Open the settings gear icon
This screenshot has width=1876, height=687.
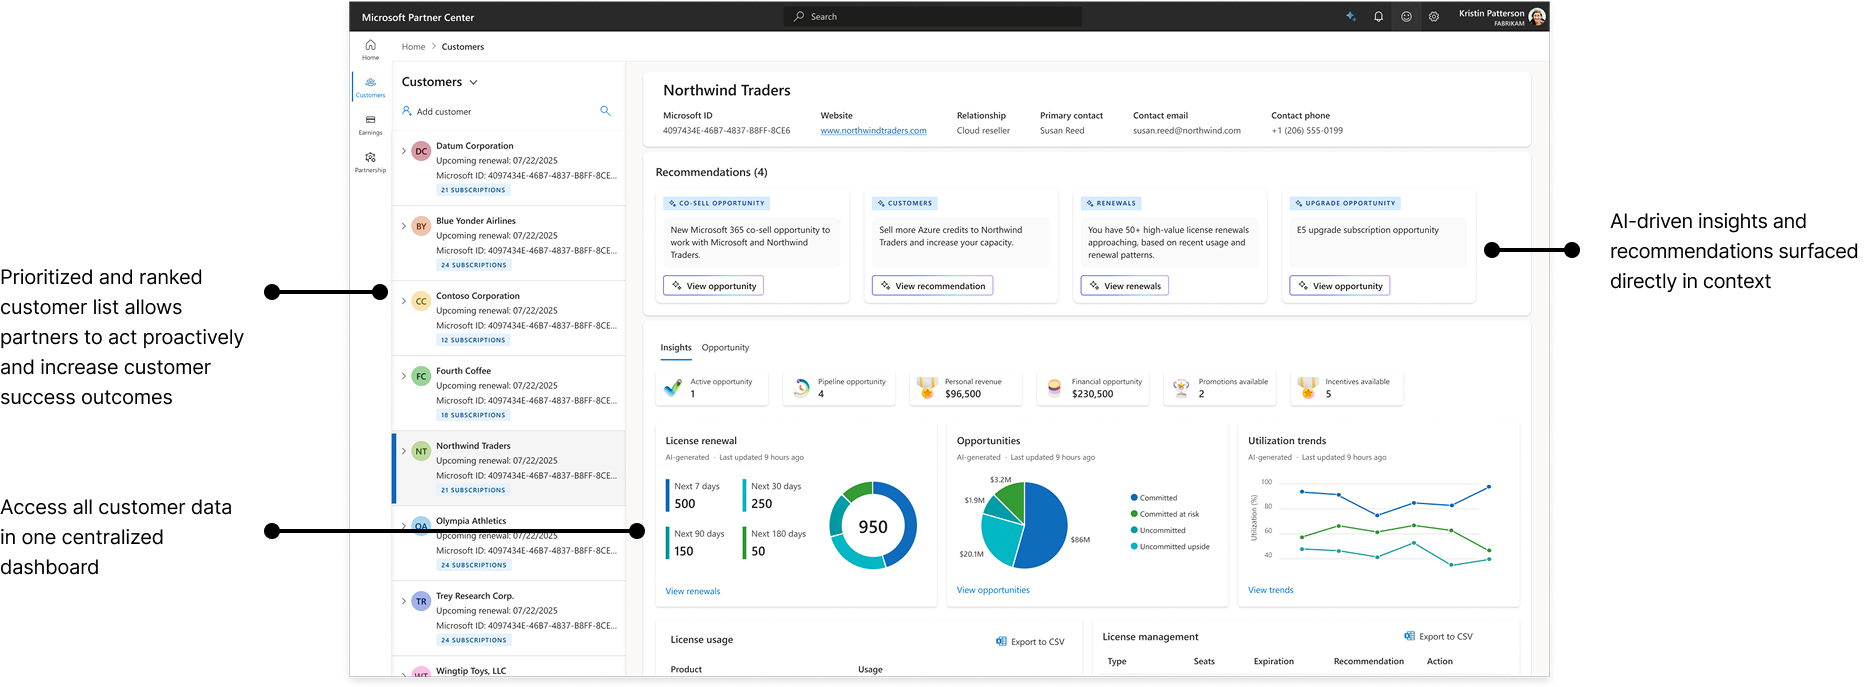click(1434, 16)
